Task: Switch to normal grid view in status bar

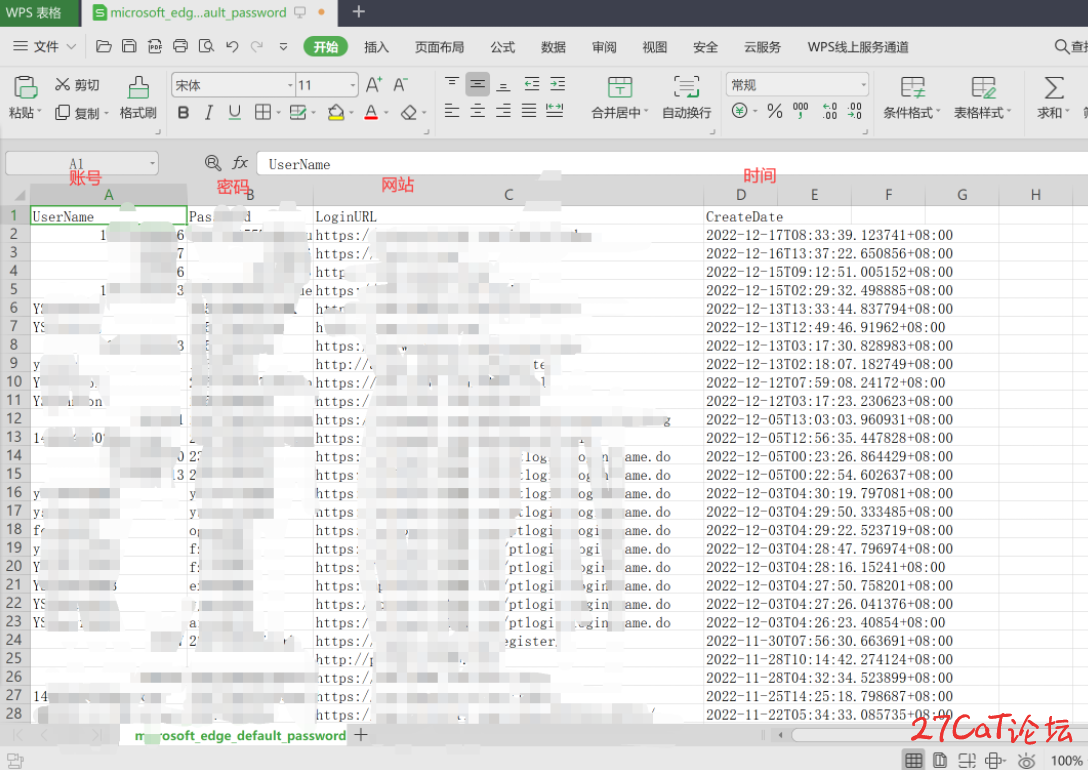Action: [x=914, y=760]
